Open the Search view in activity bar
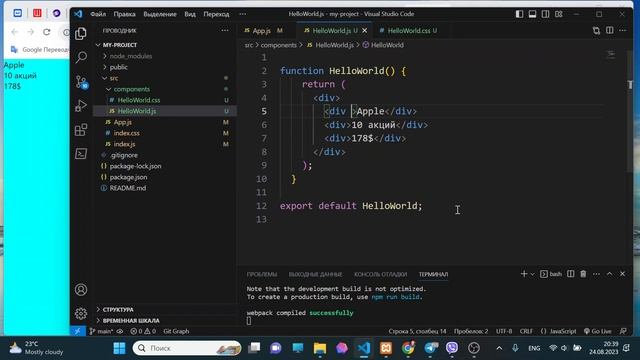The width and height of the screenshot is (640, 360). click(x=81, y=57)
